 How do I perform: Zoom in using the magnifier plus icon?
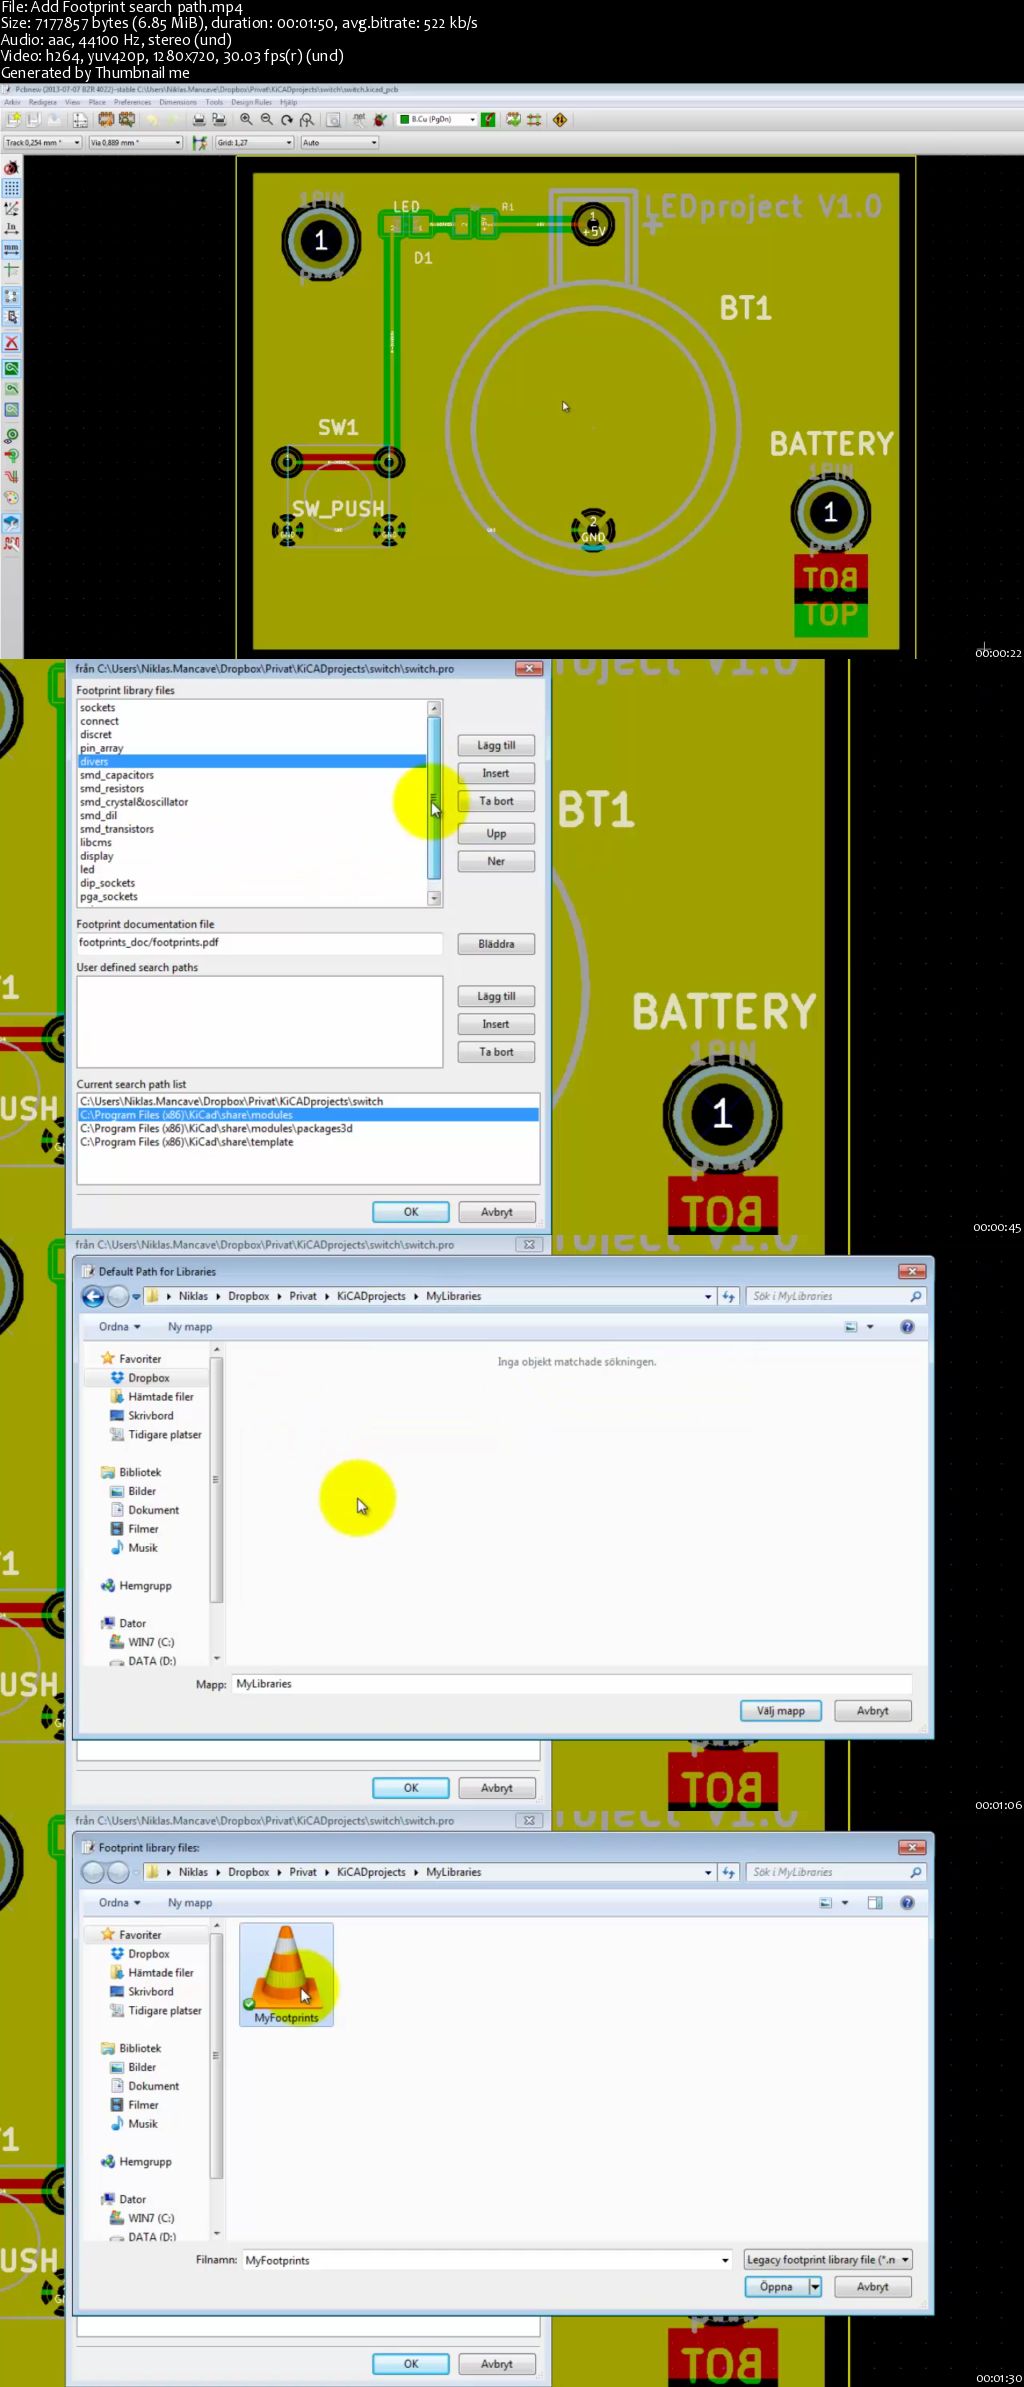(246, 120)
